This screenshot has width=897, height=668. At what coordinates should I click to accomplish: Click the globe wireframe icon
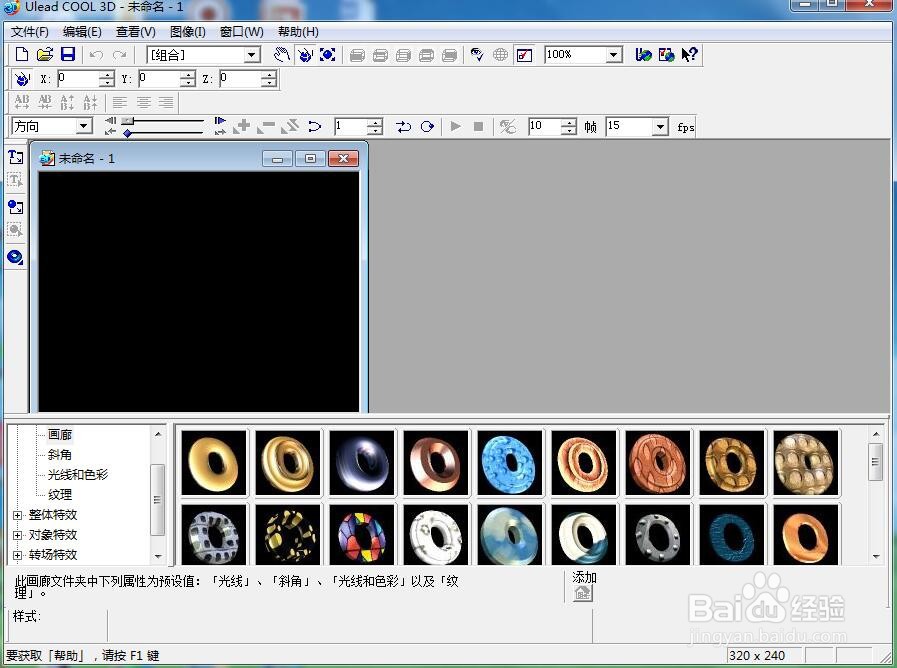[500, 55]
